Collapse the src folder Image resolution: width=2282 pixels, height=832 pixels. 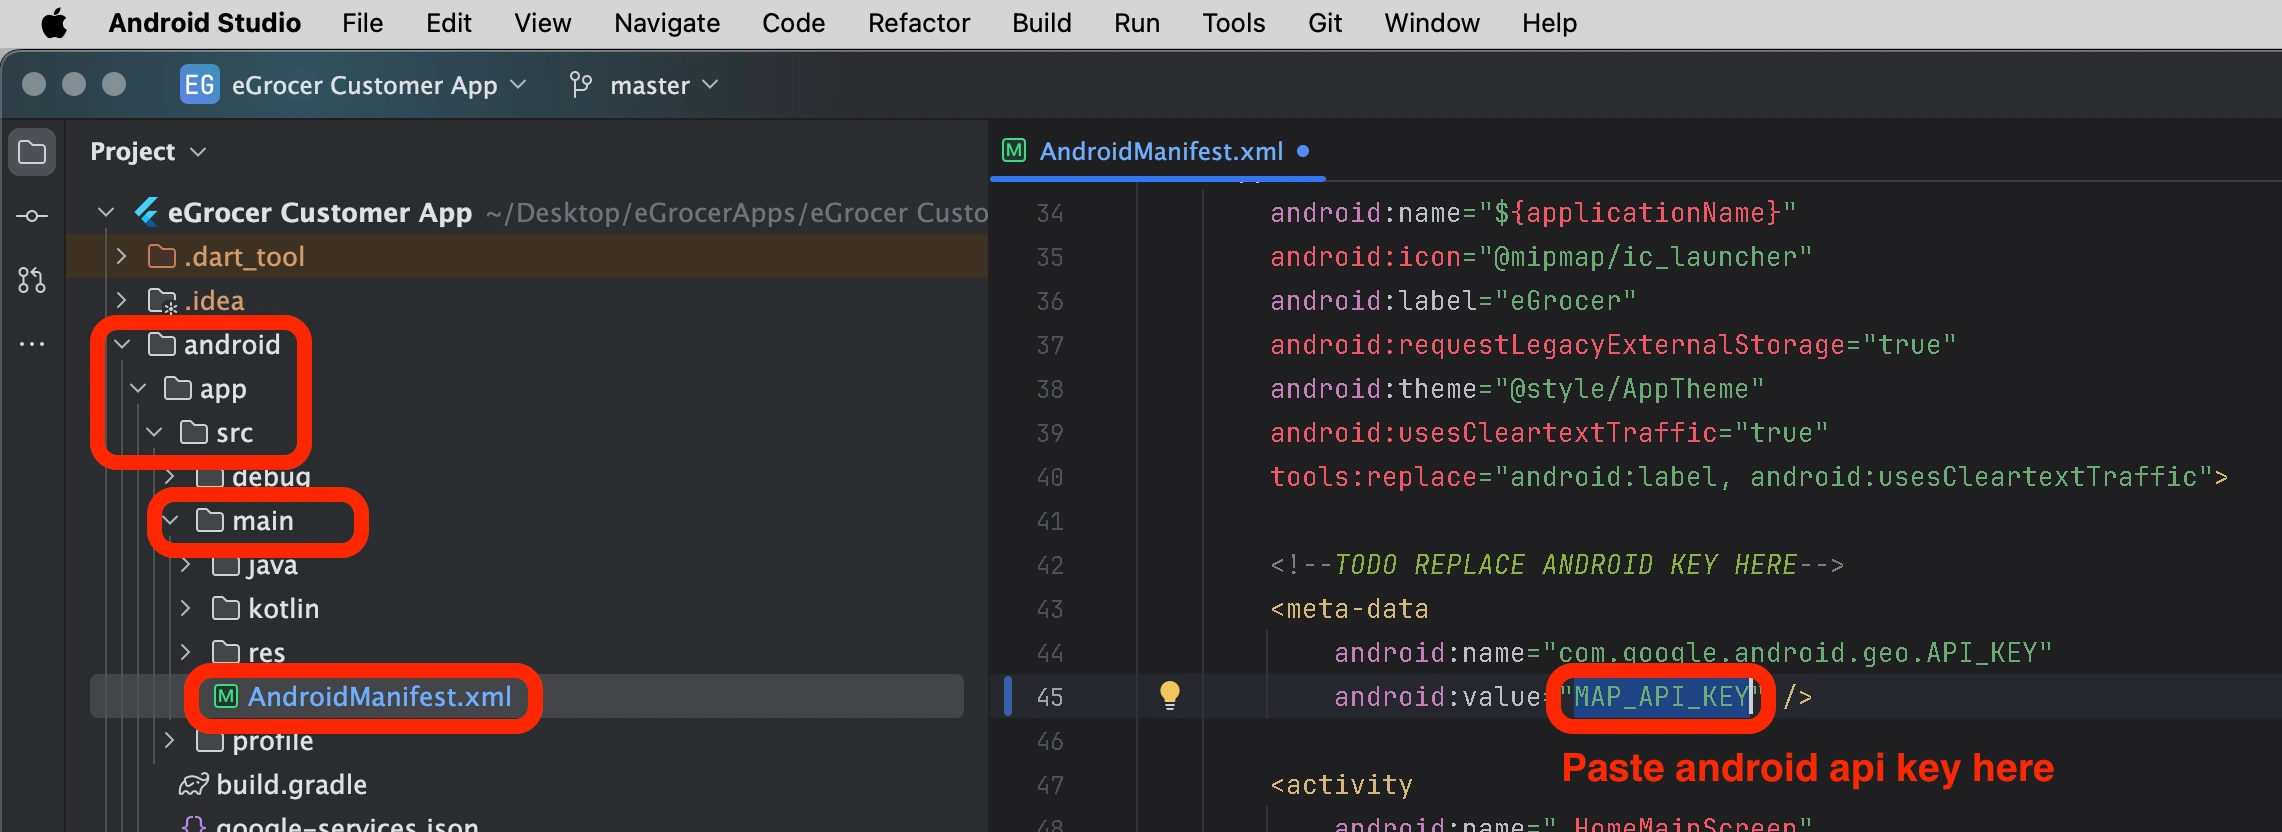point(154,432)
